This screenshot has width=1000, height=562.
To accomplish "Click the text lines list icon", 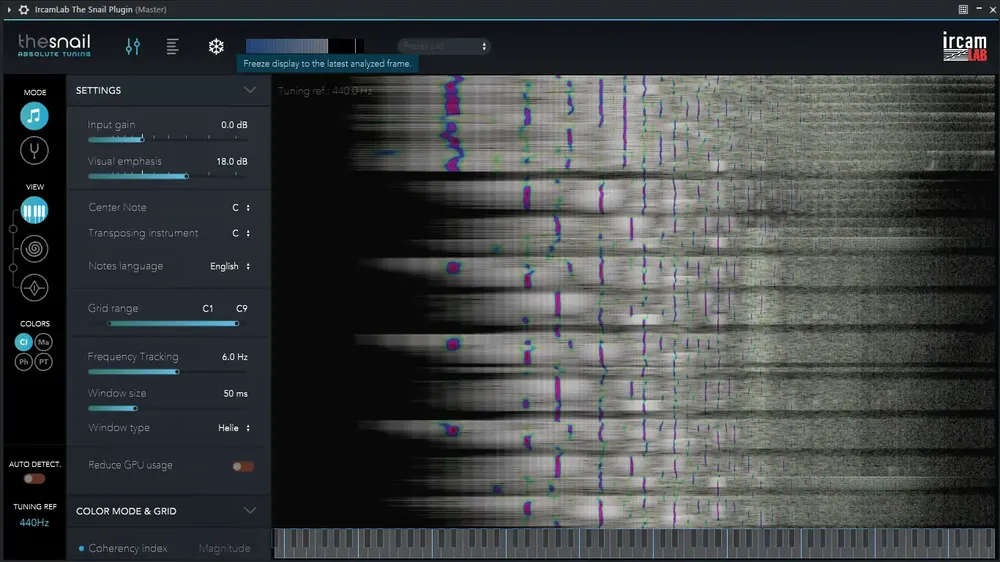I will pos(172,46).
